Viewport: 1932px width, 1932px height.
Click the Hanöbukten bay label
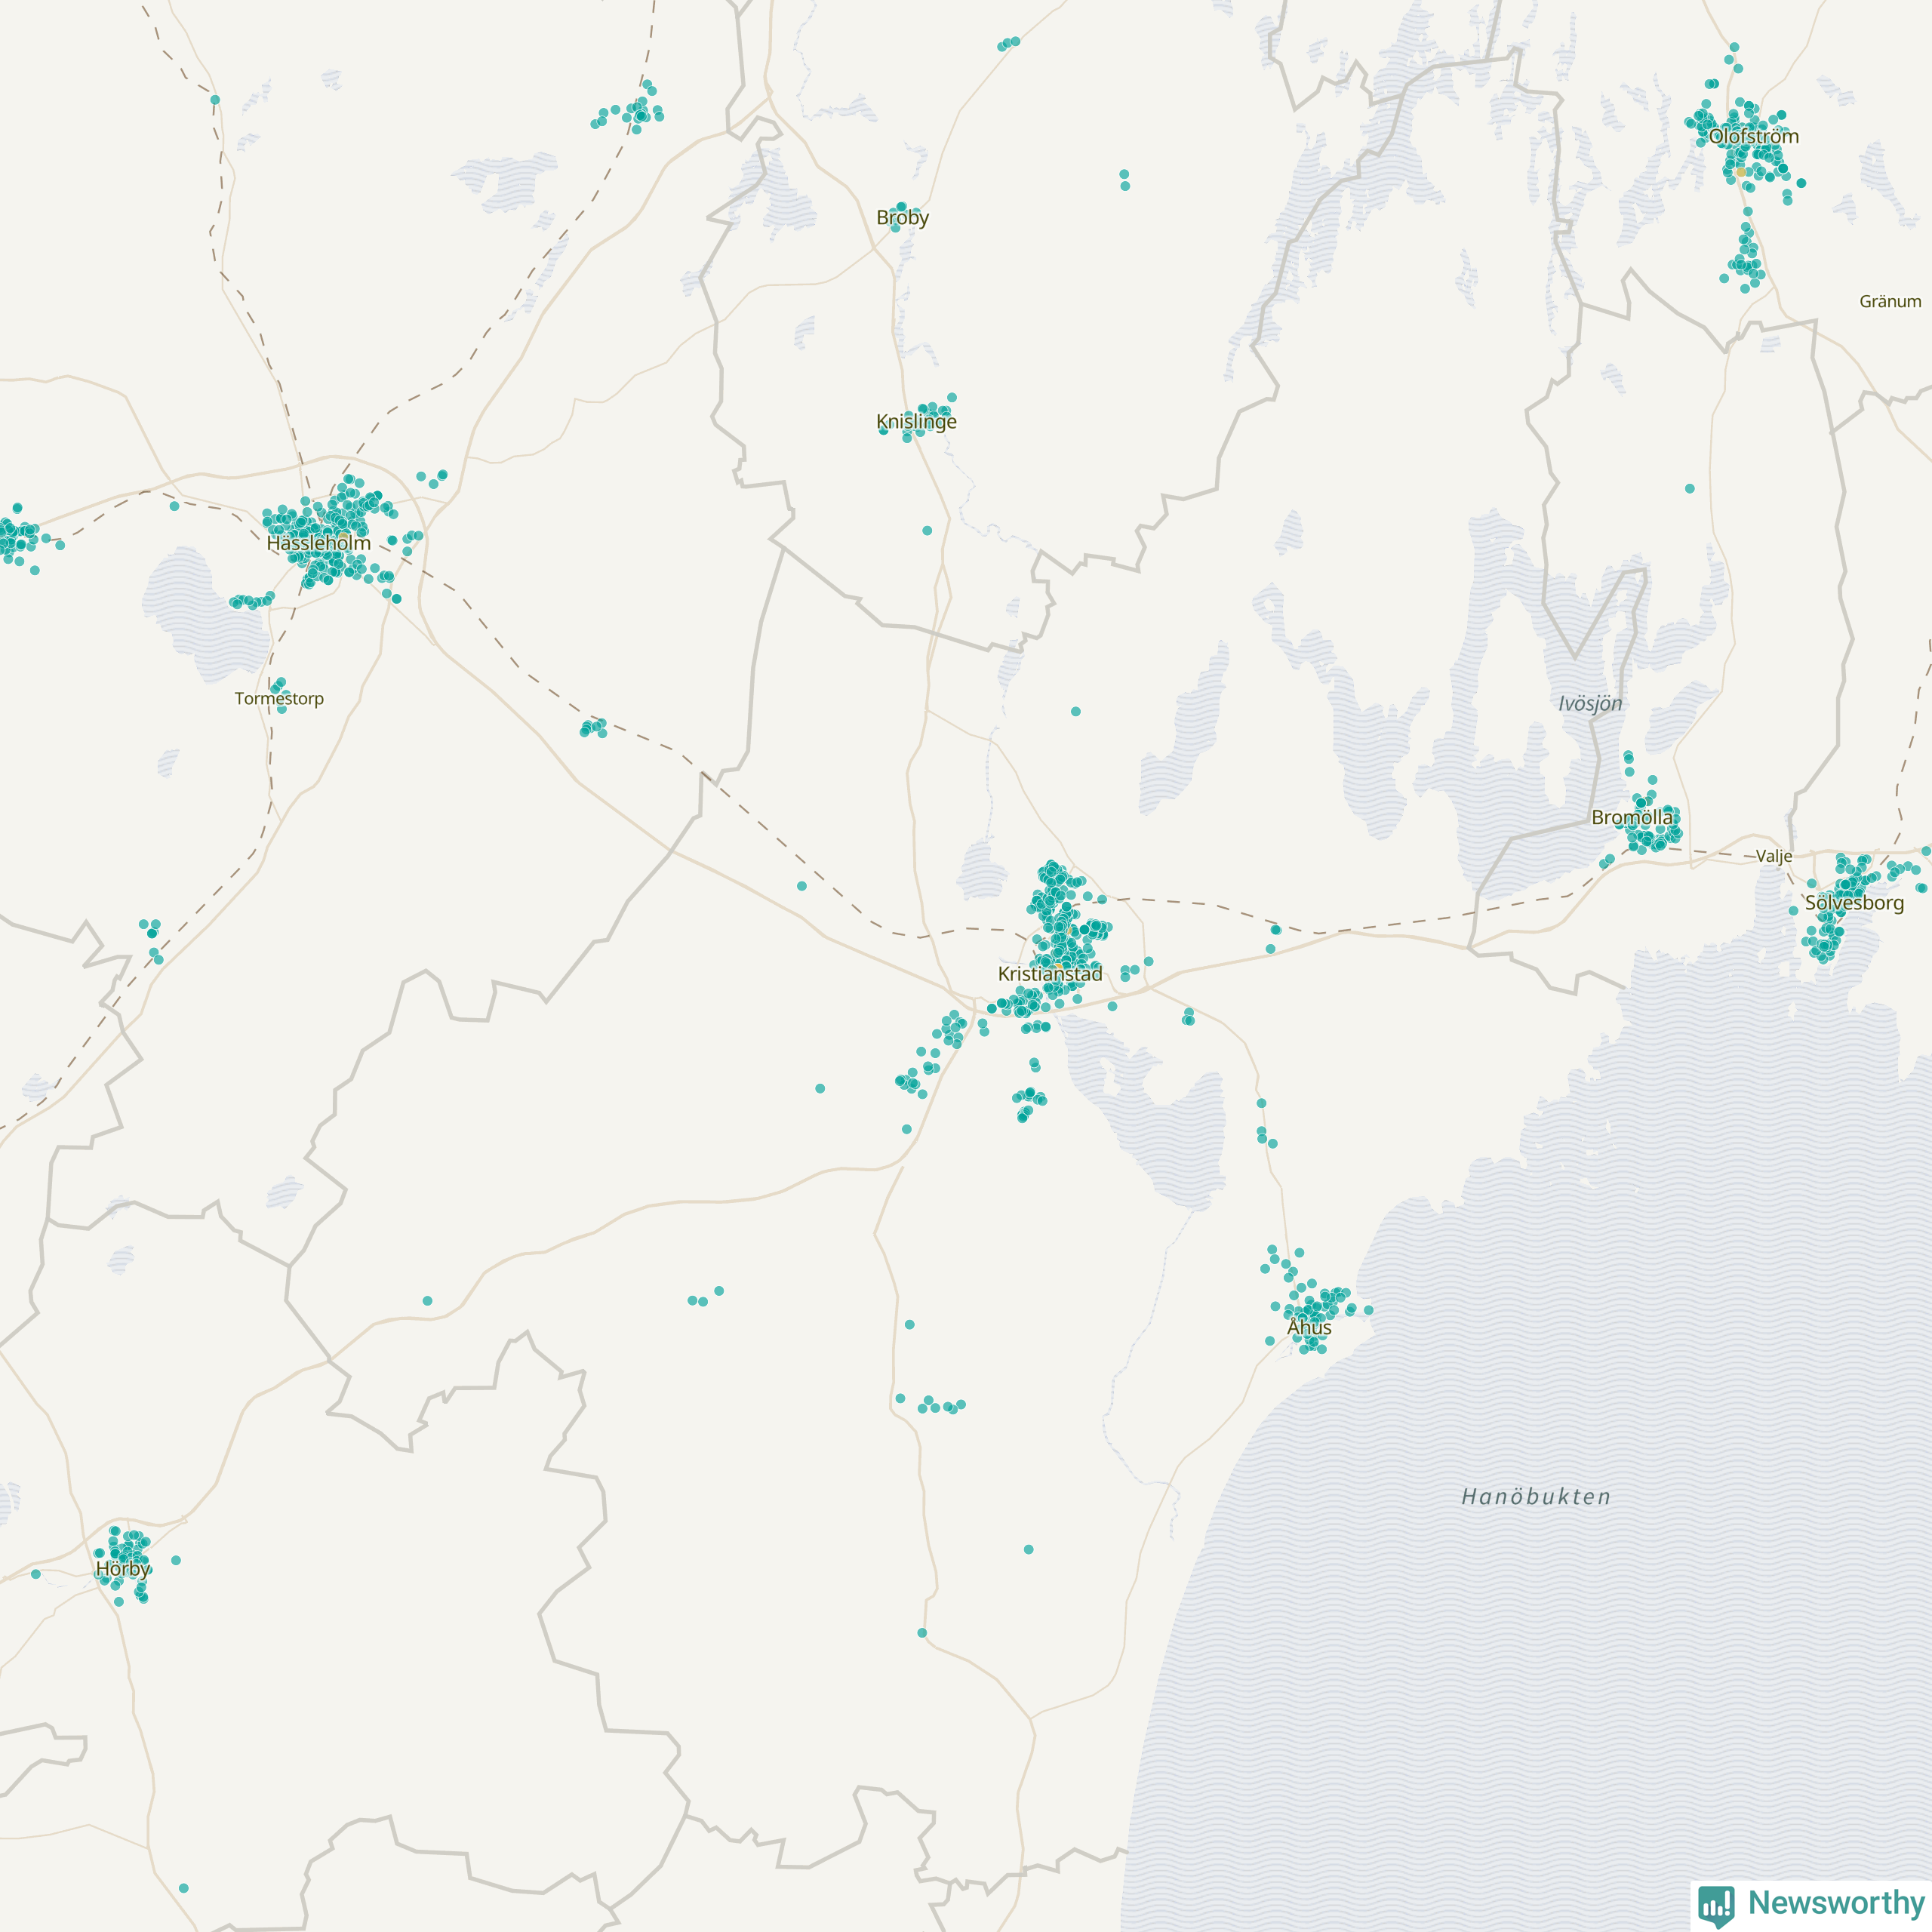(x=1536, y=1497)
